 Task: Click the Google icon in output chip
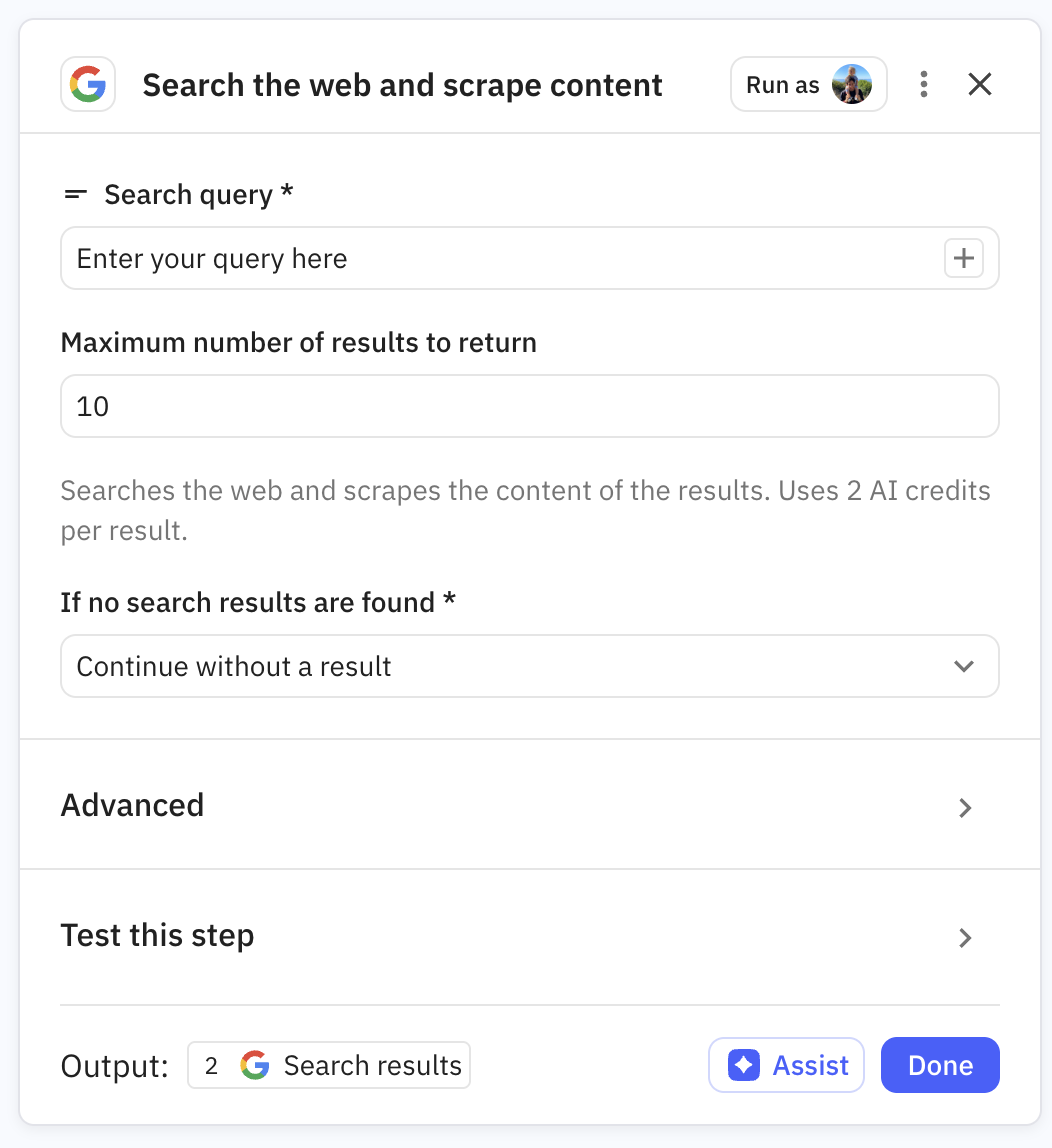[x=255, y=1066]
